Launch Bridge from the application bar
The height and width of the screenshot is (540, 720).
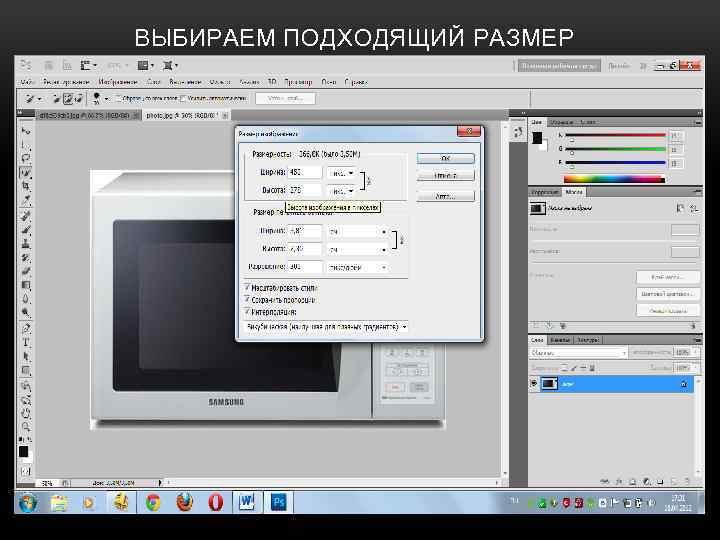pos(48,65)
